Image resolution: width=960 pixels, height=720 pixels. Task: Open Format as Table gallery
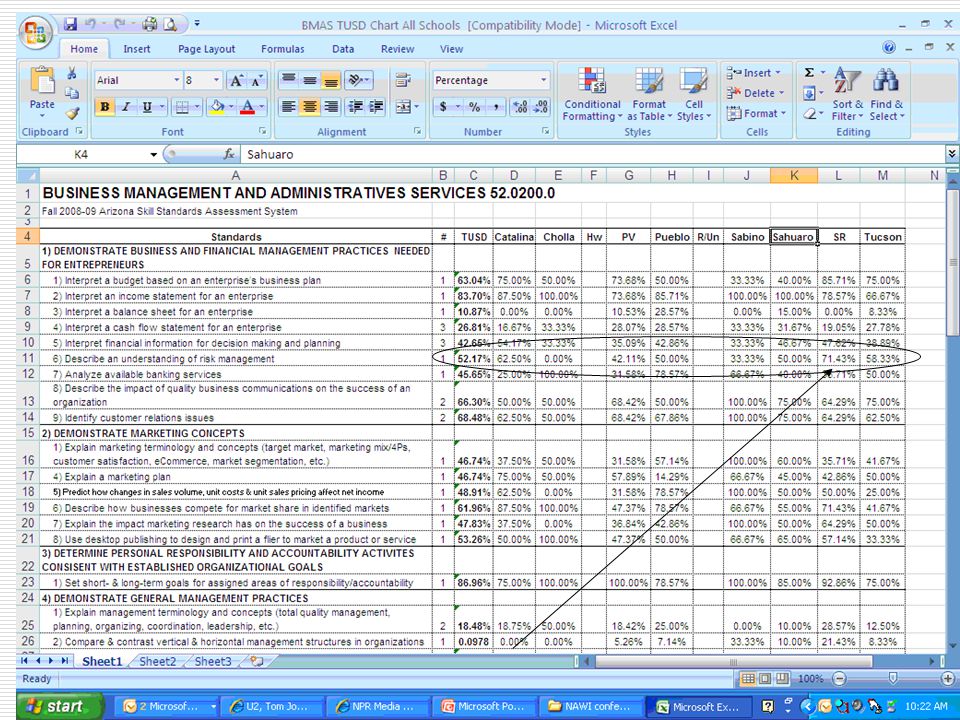[649, 94]
